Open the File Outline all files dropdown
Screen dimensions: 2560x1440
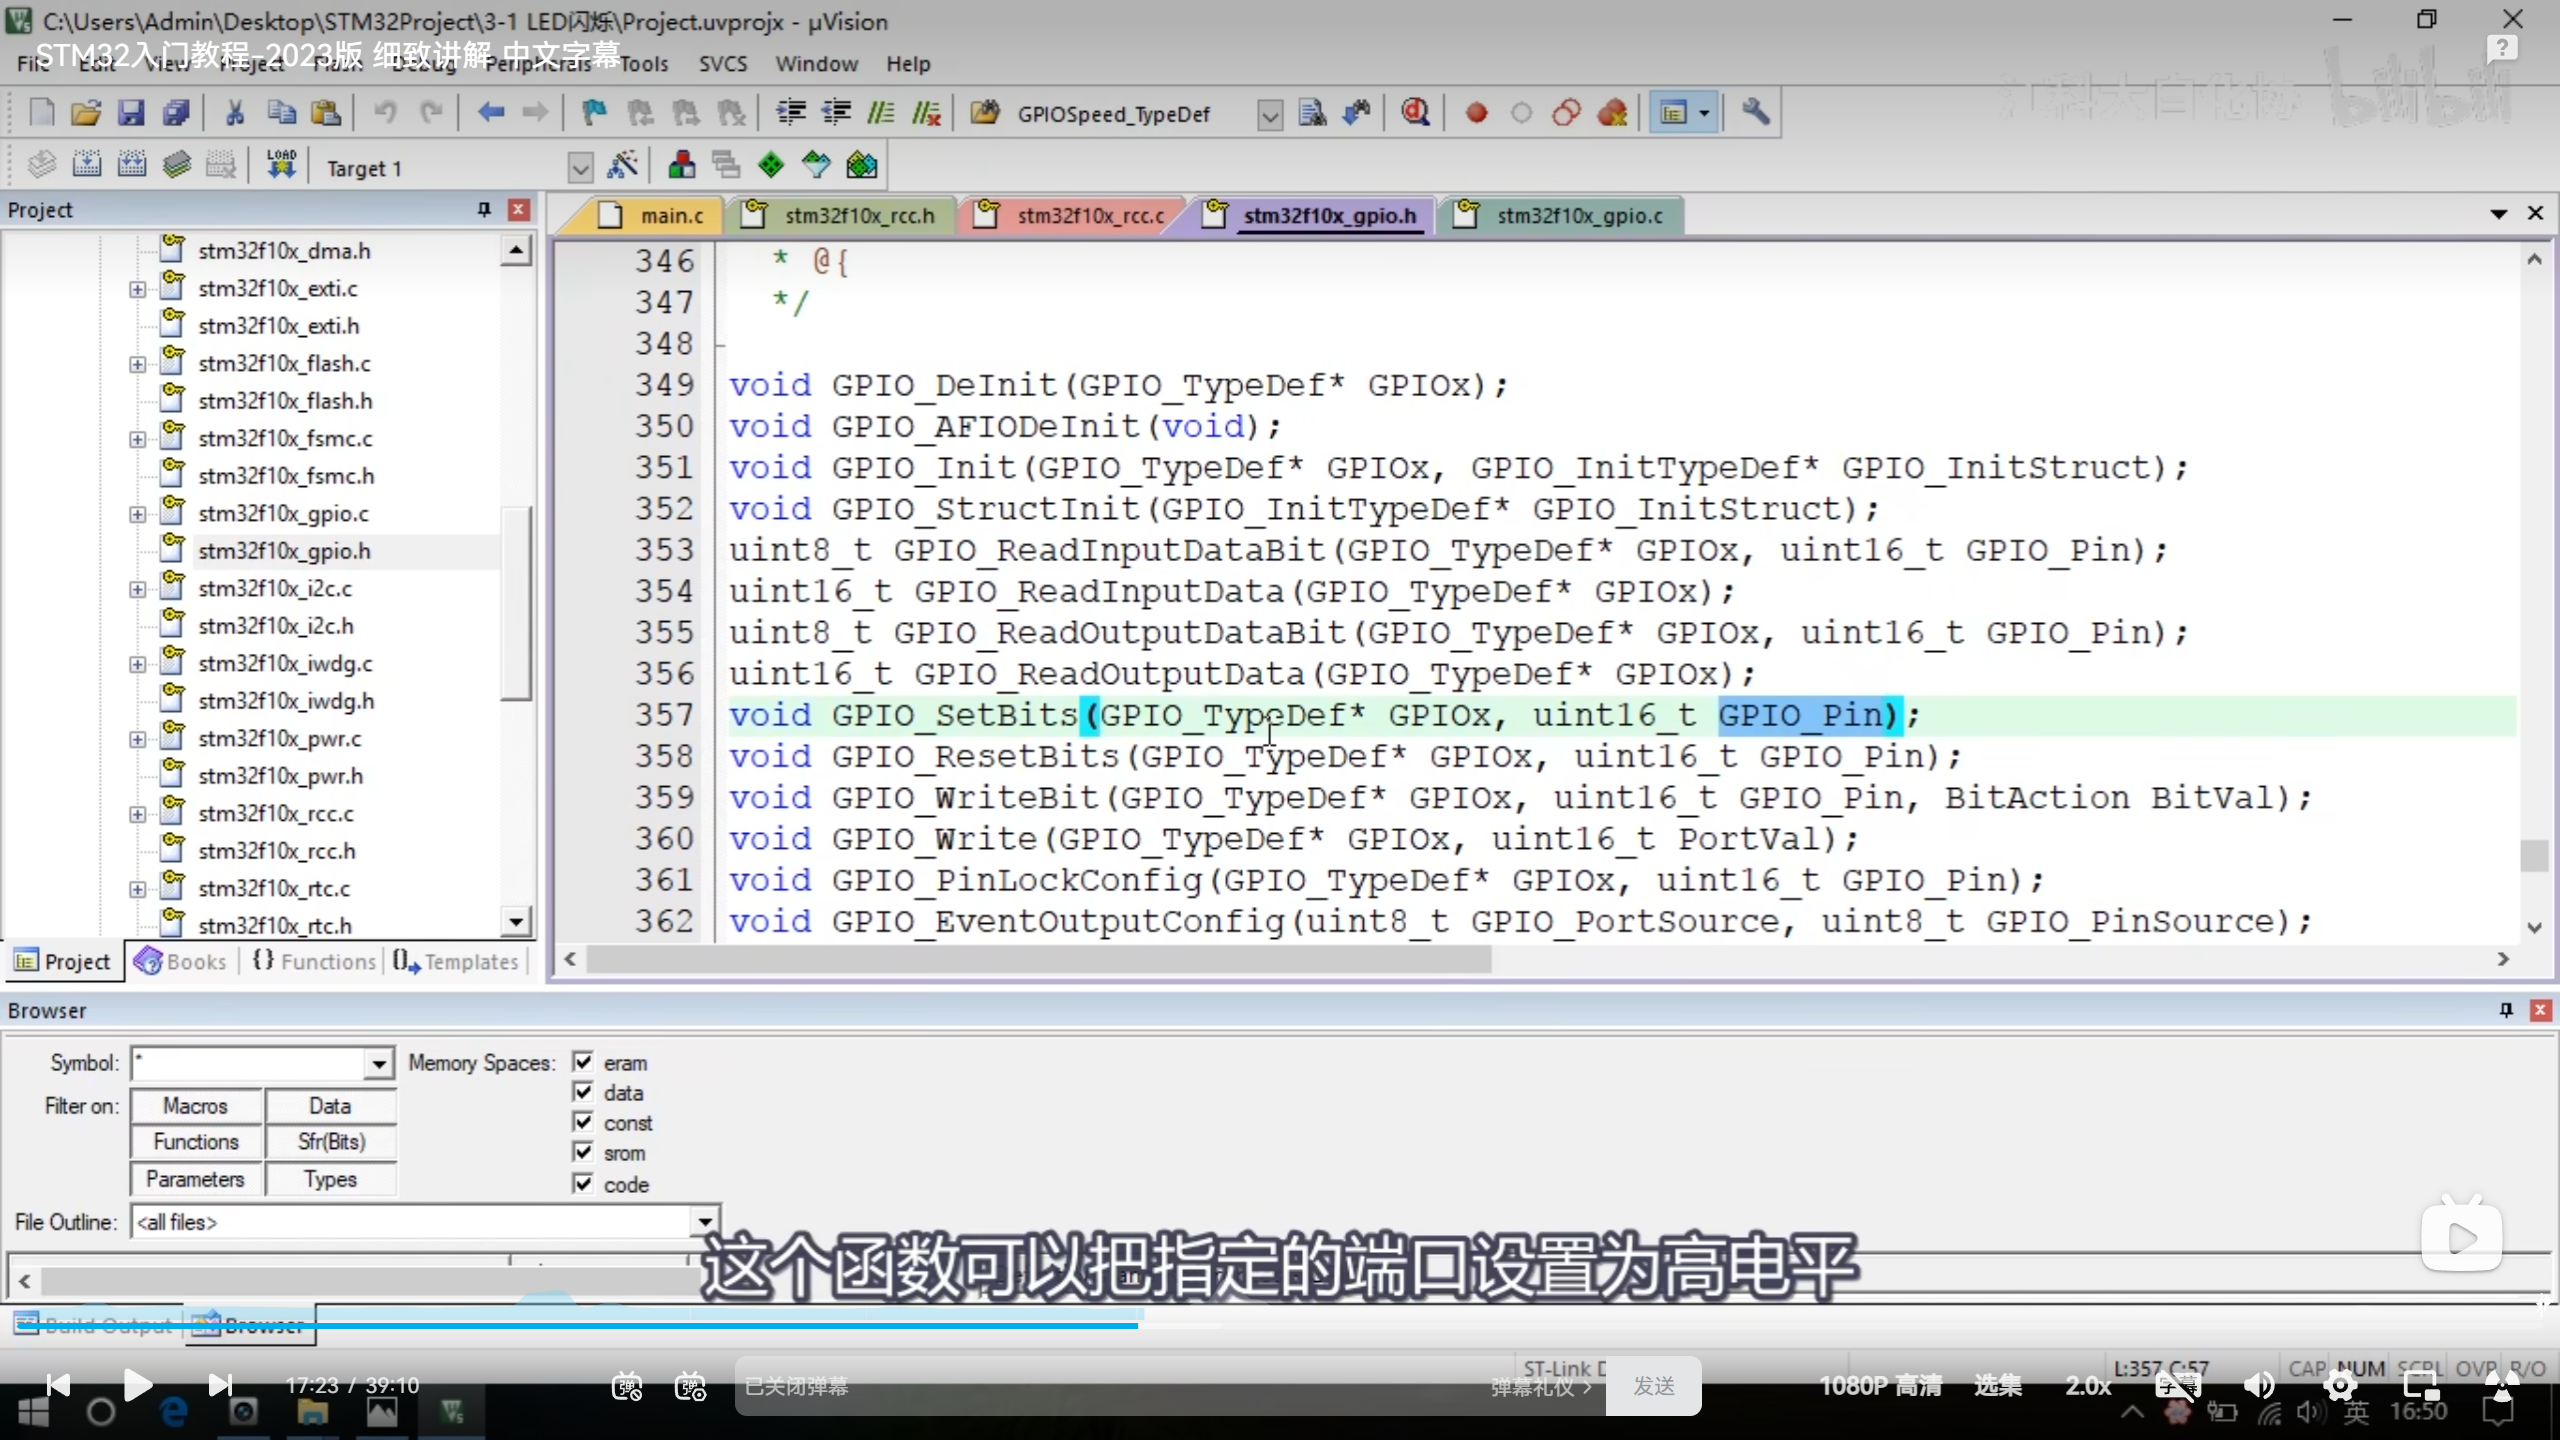coord(705,1222)
